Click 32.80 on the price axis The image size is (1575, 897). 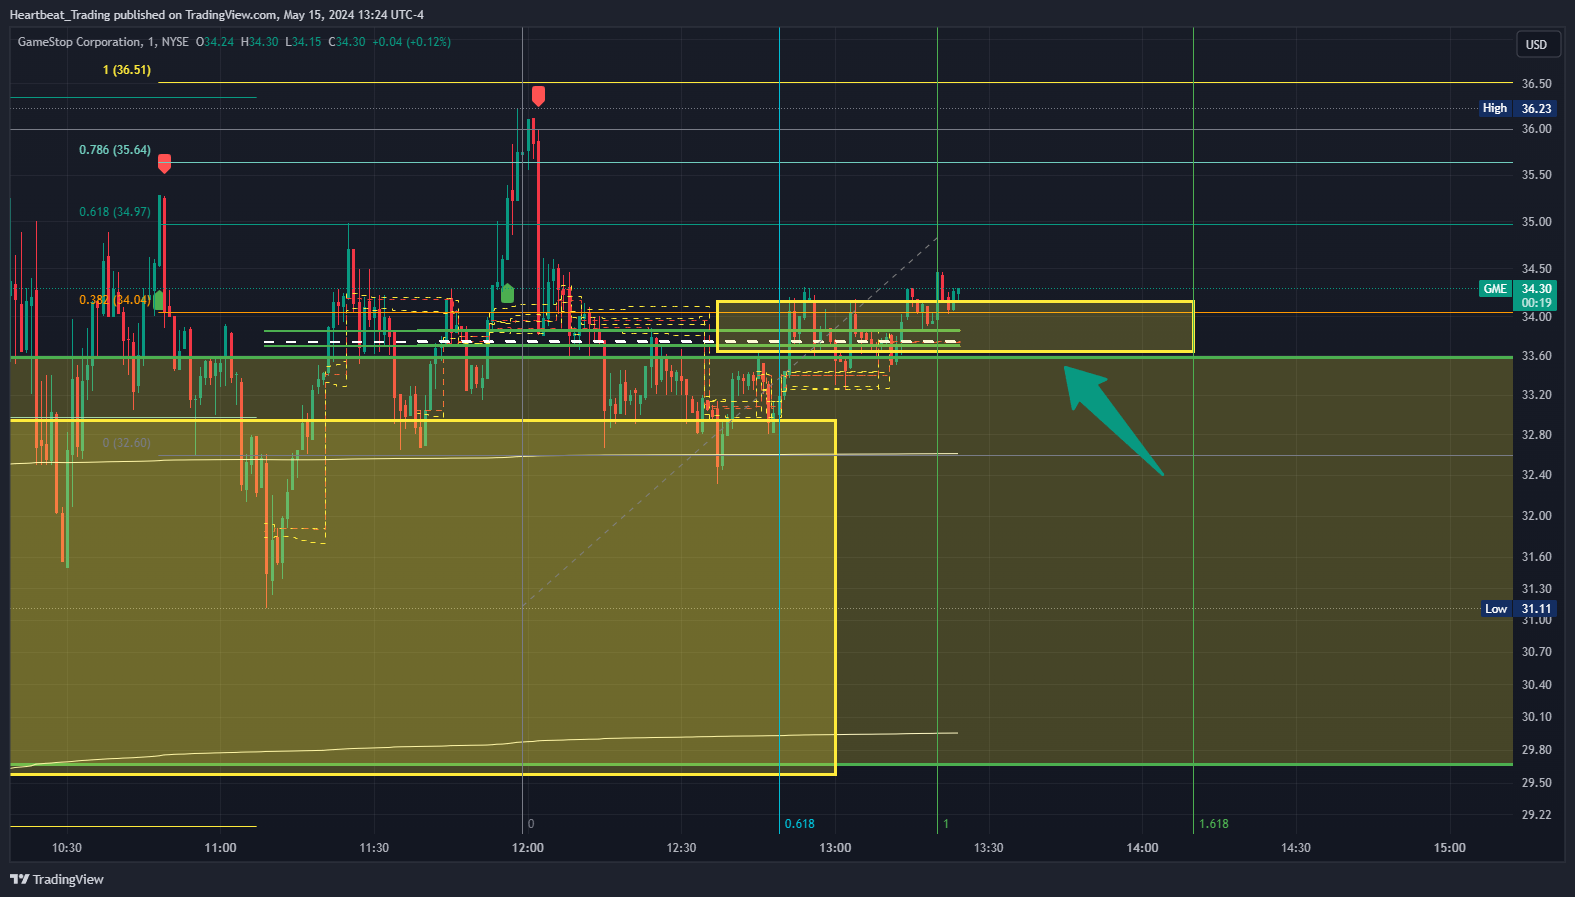coord(1536,435)
